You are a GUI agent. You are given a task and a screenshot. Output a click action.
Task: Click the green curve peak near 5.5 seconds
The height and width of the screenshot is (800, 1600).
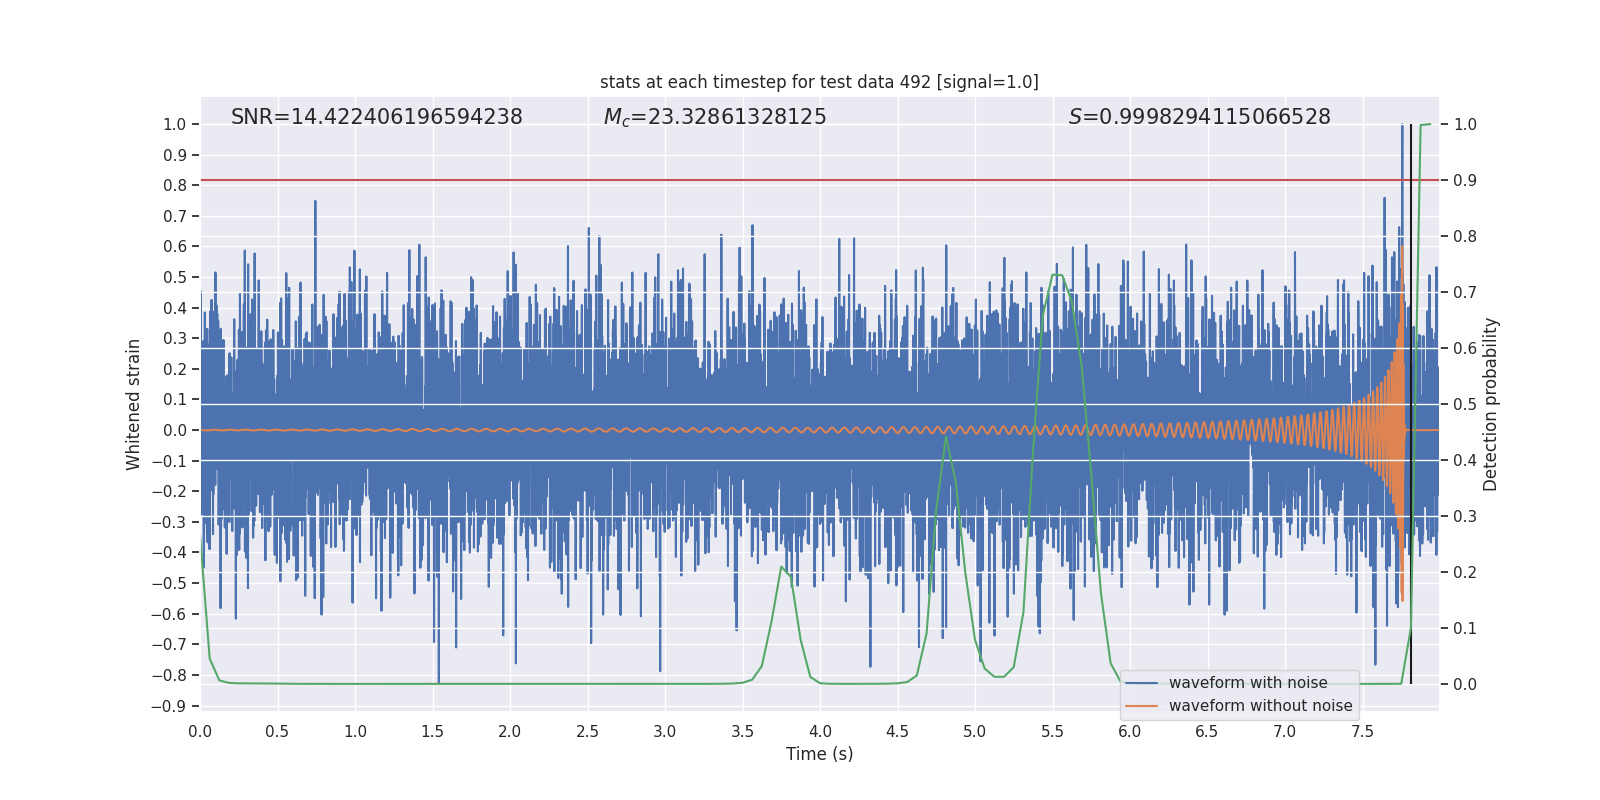1057,275
